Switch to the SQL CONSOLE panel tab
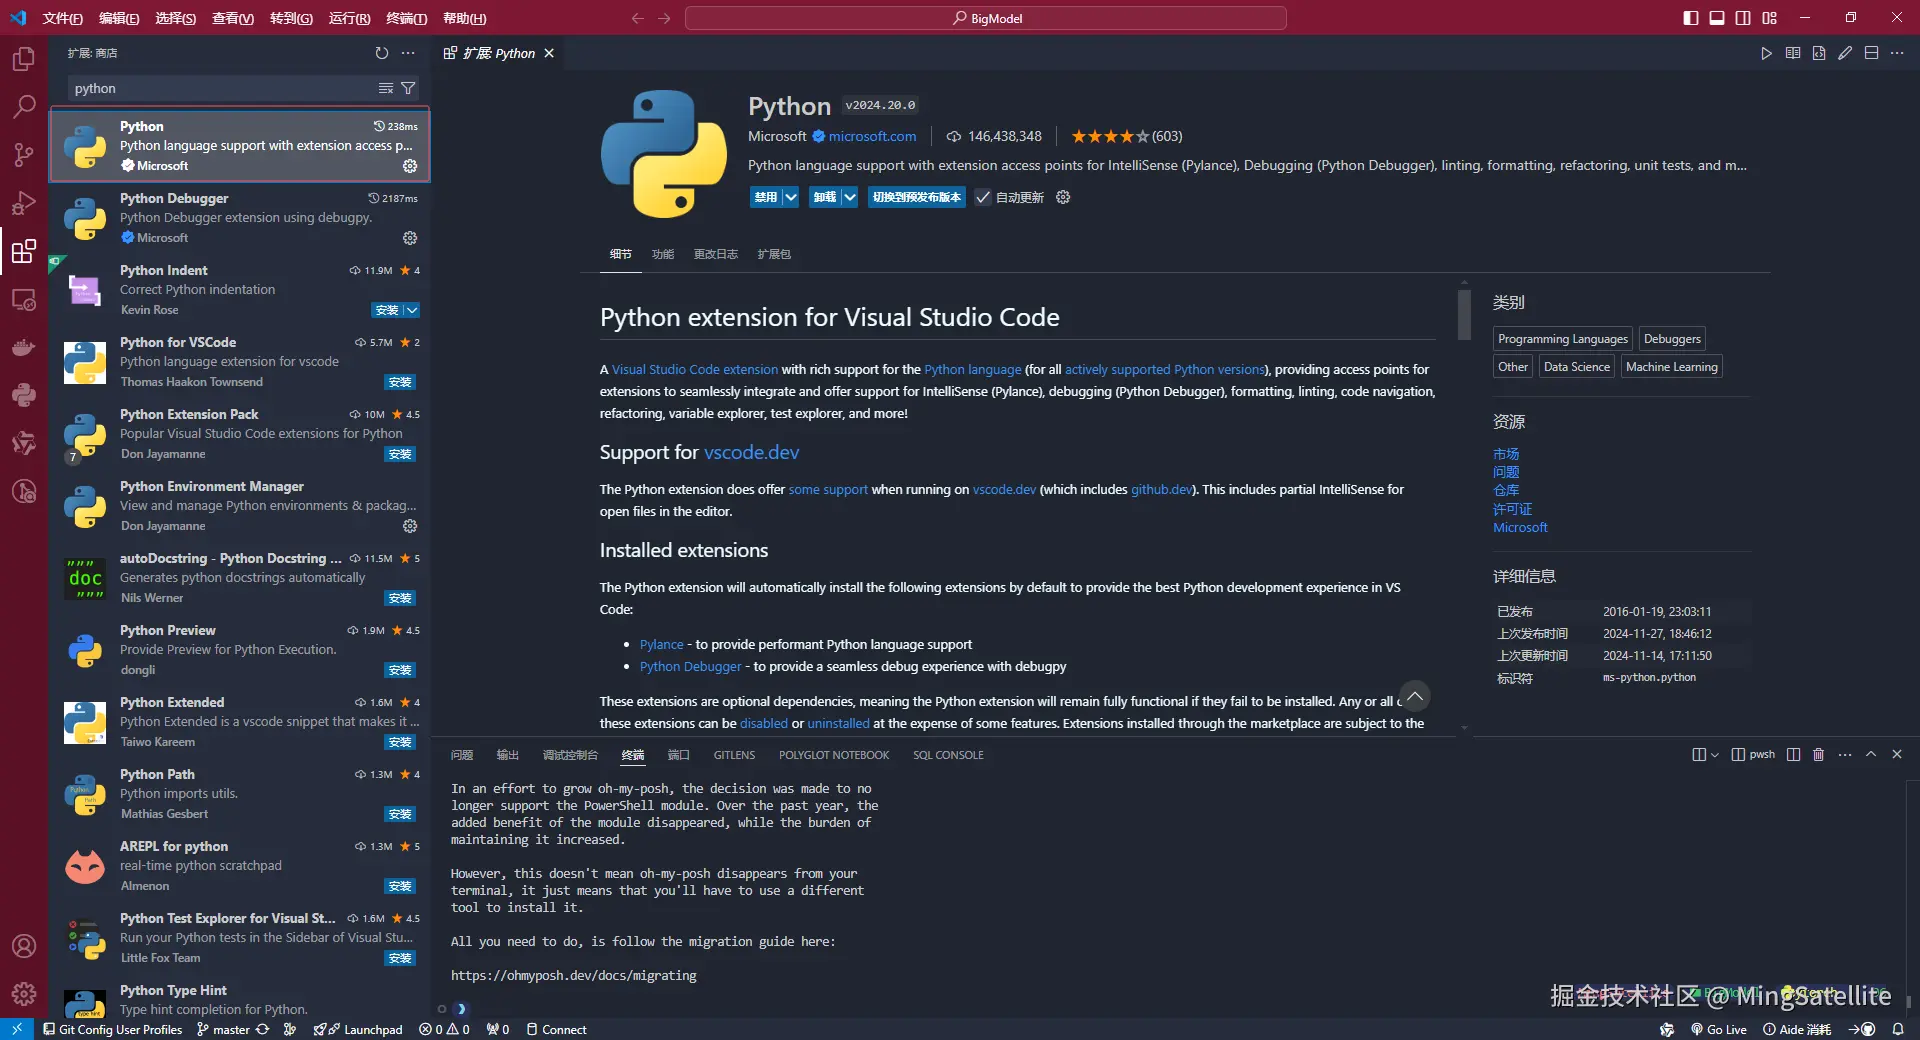Image resolution: width=1920 pixels, height=1040 pixels. click(948, 755)
